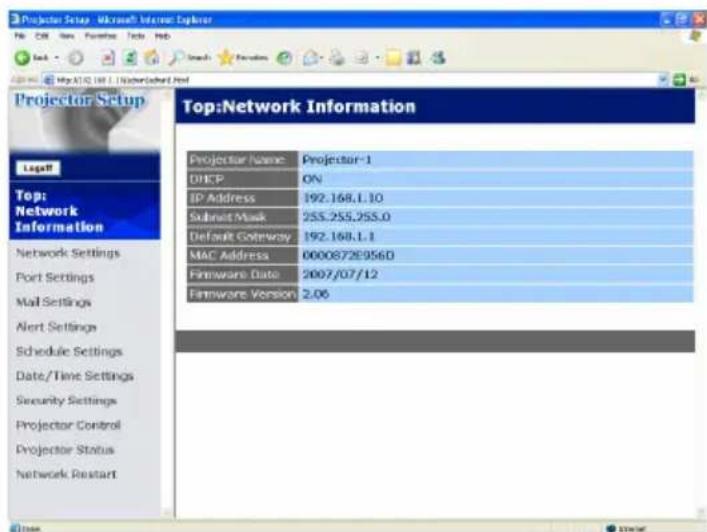Open Projector Status link
Image resolution: width=707 pixels, height=532 pixels.
coord(65,449)
